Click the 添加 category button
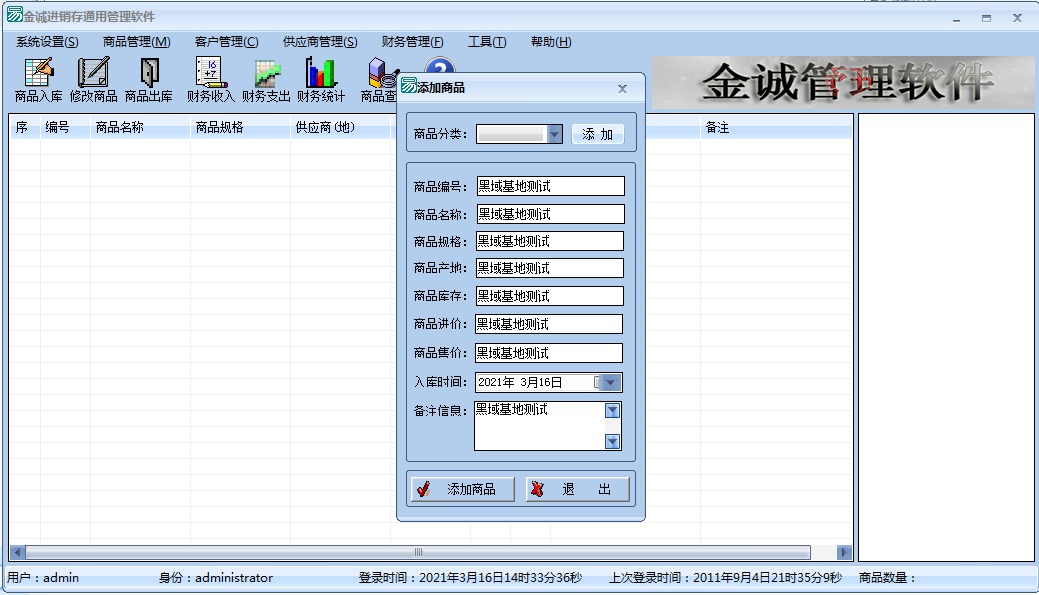The height and width of the screenshot is (595, 1039). click(598, 135)
